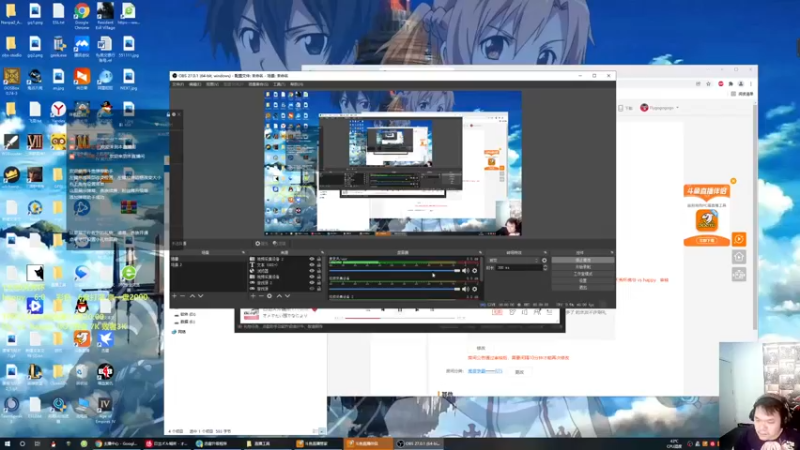800x450 pixels.
Task: Lock the 浏览器 source
Action: click(319, 271)
